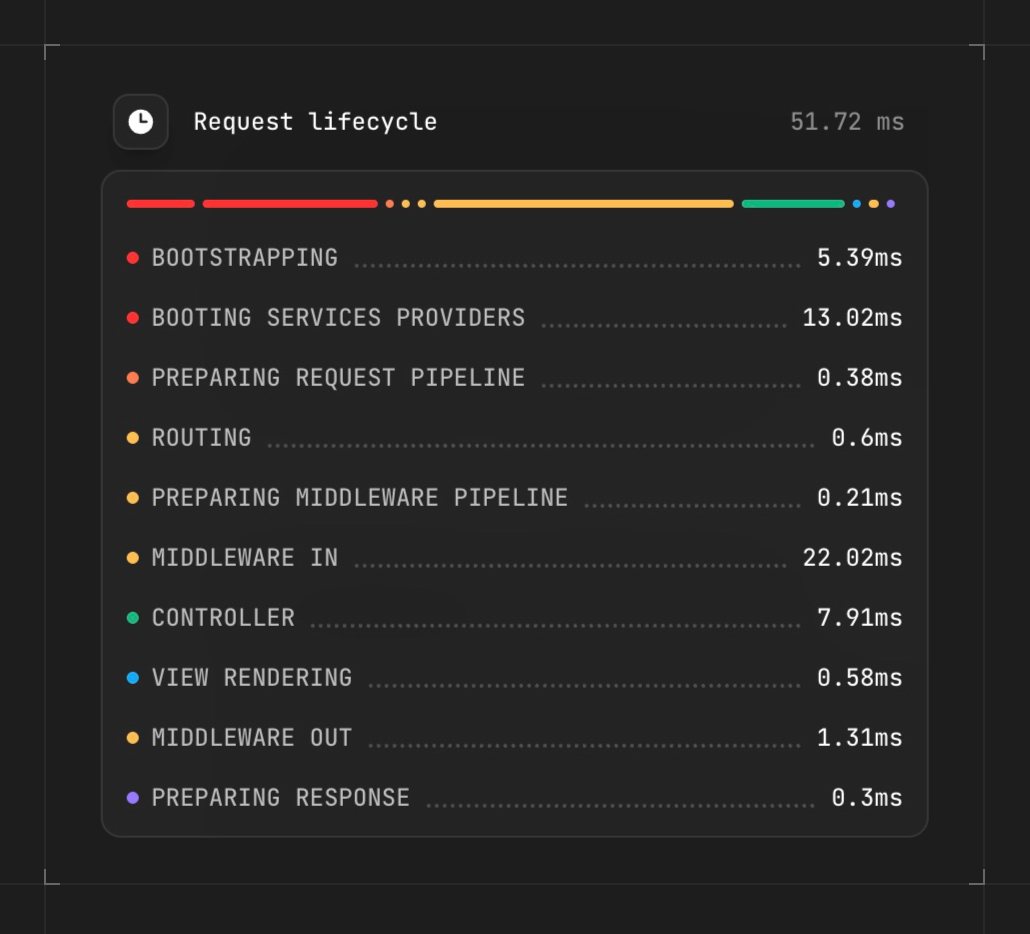Click the blue View Rendering timeline dot
Viewport: 1030px width, 934px height.
857,204
